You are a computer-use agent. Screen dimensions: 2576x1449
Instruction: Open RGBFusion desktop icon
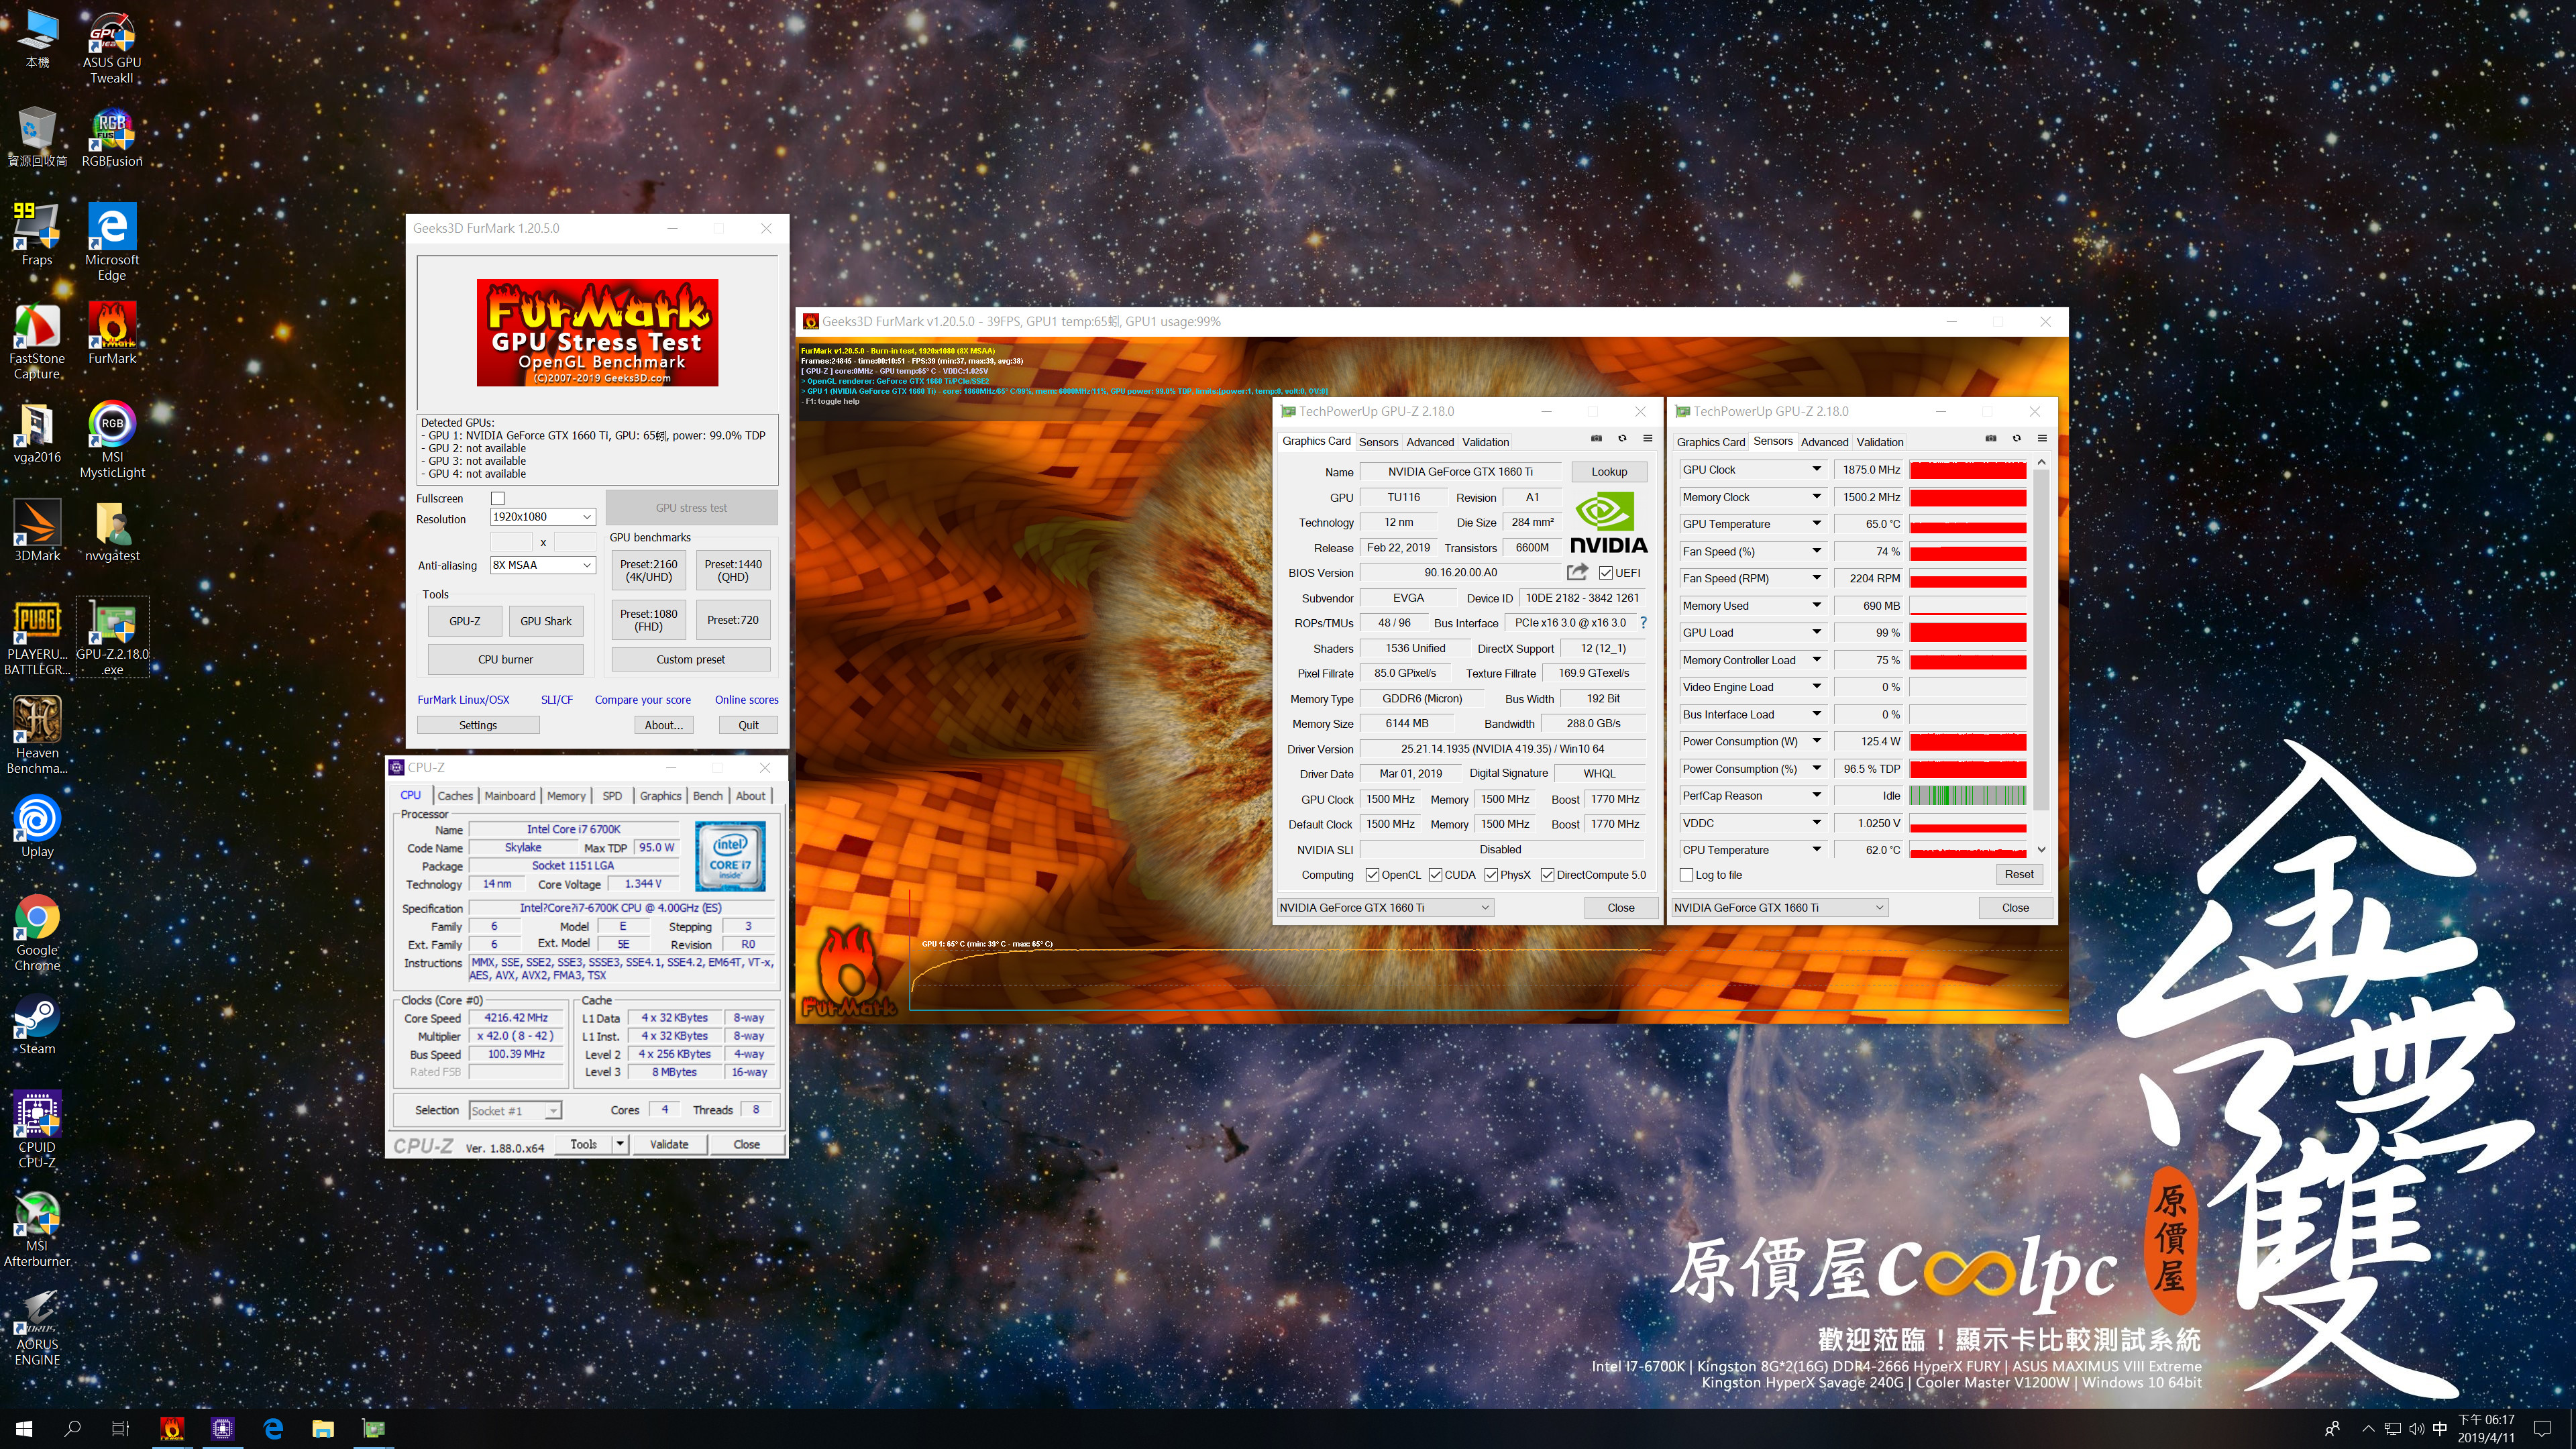tap(112, 138)
